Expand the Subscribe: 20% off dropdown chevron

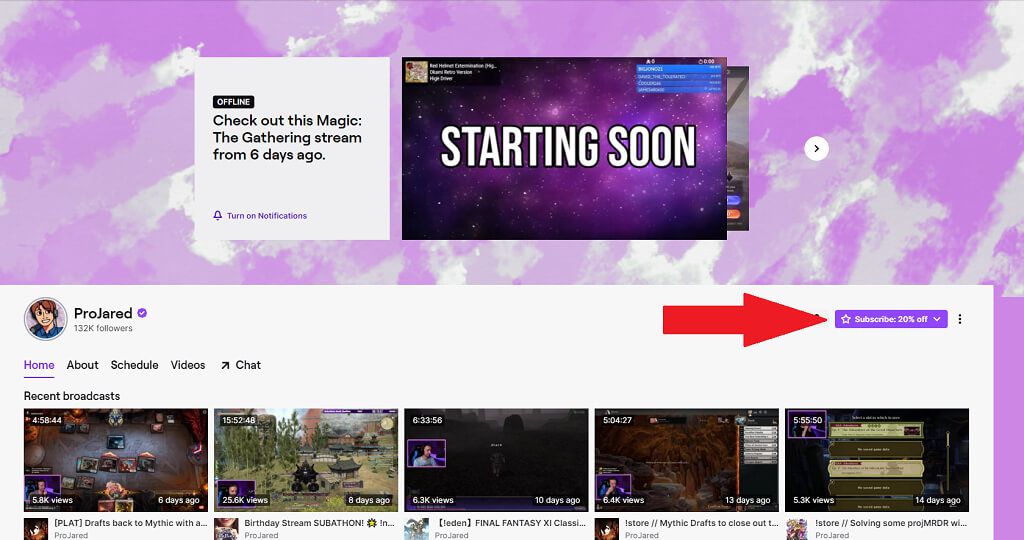click(936, 319)
